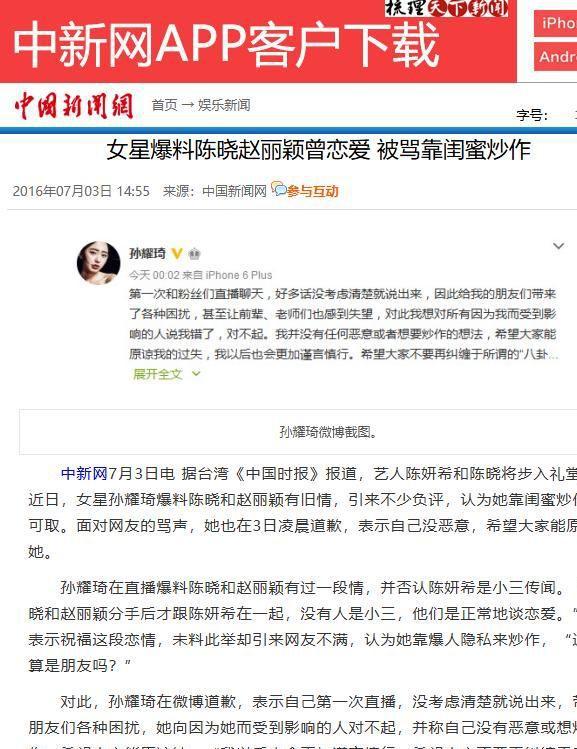Click the 孙耀琦 username in the Weibo post
577x749 pixels.
click(x=147, y=253)
